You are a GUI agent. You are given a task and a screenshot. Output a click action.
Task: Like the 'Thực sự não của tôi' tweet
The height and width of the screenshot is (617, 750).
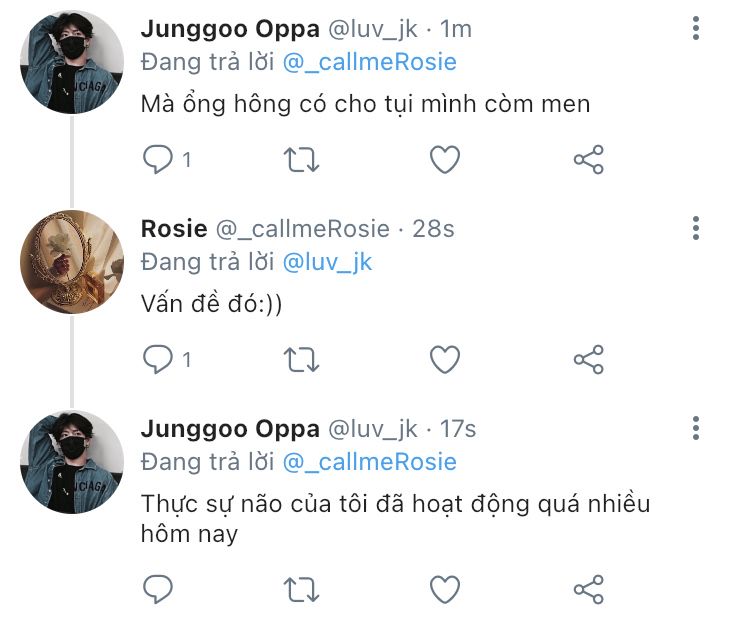tap(445, 589)
